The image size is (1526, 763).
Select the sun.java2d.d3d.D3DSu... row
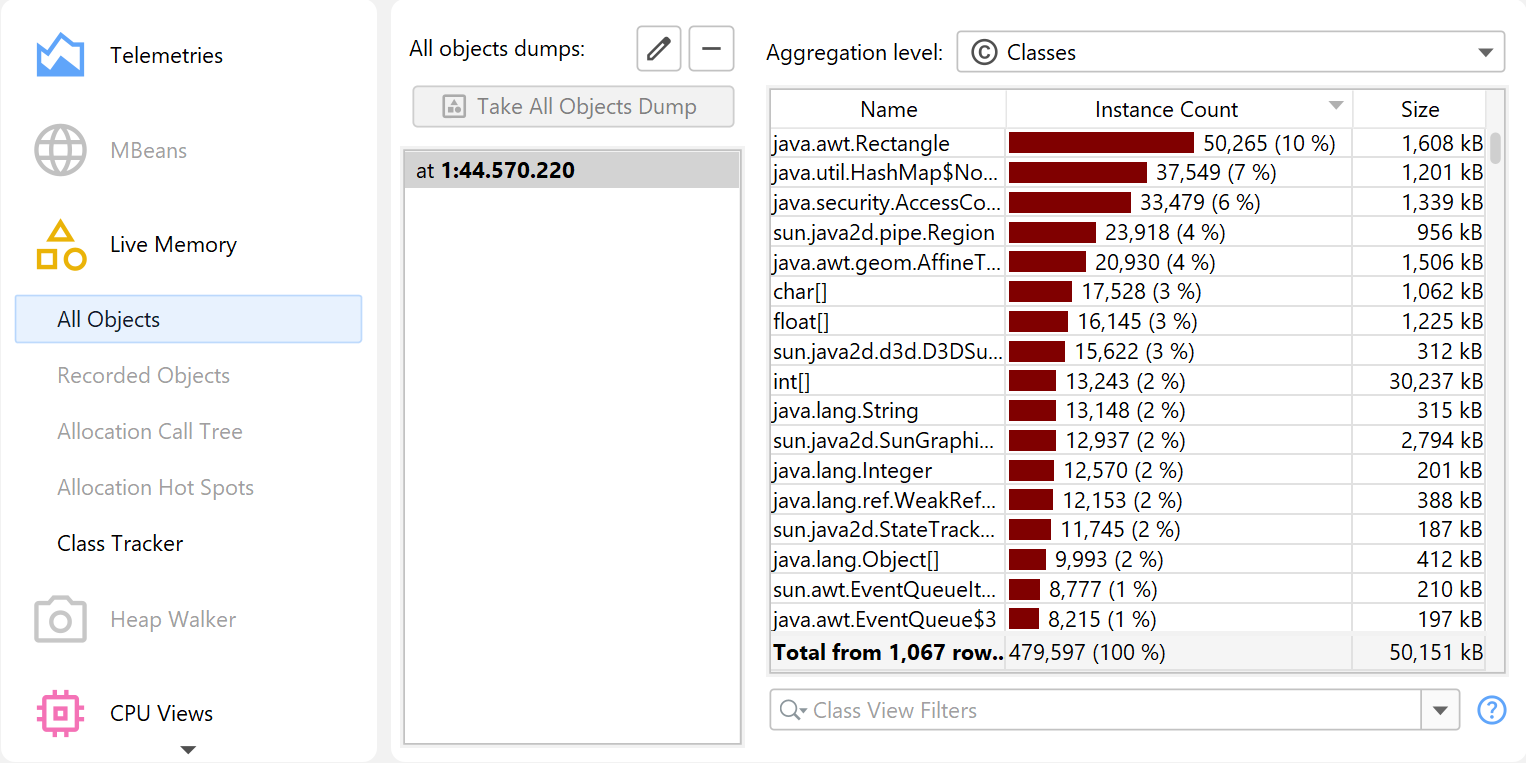(x=1128, y=352)
